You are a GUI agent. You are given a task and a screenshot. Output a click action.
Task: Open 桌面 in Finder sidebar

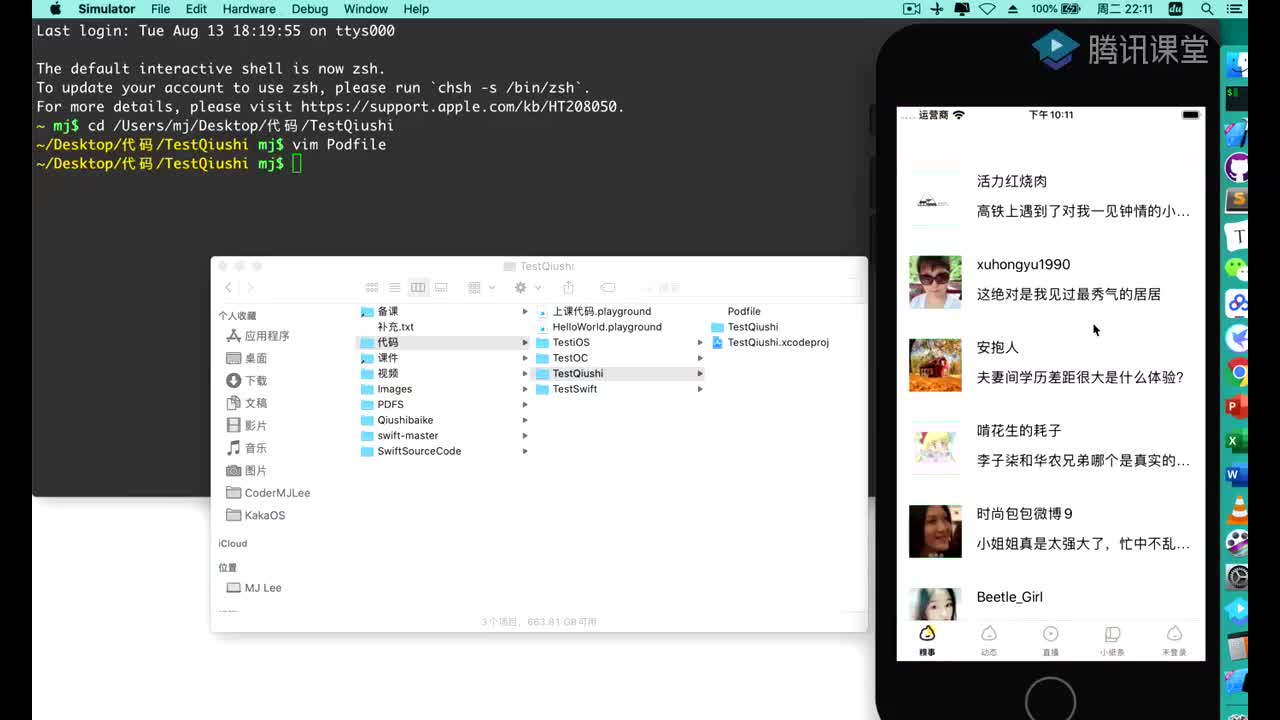(x=247, y=358)
